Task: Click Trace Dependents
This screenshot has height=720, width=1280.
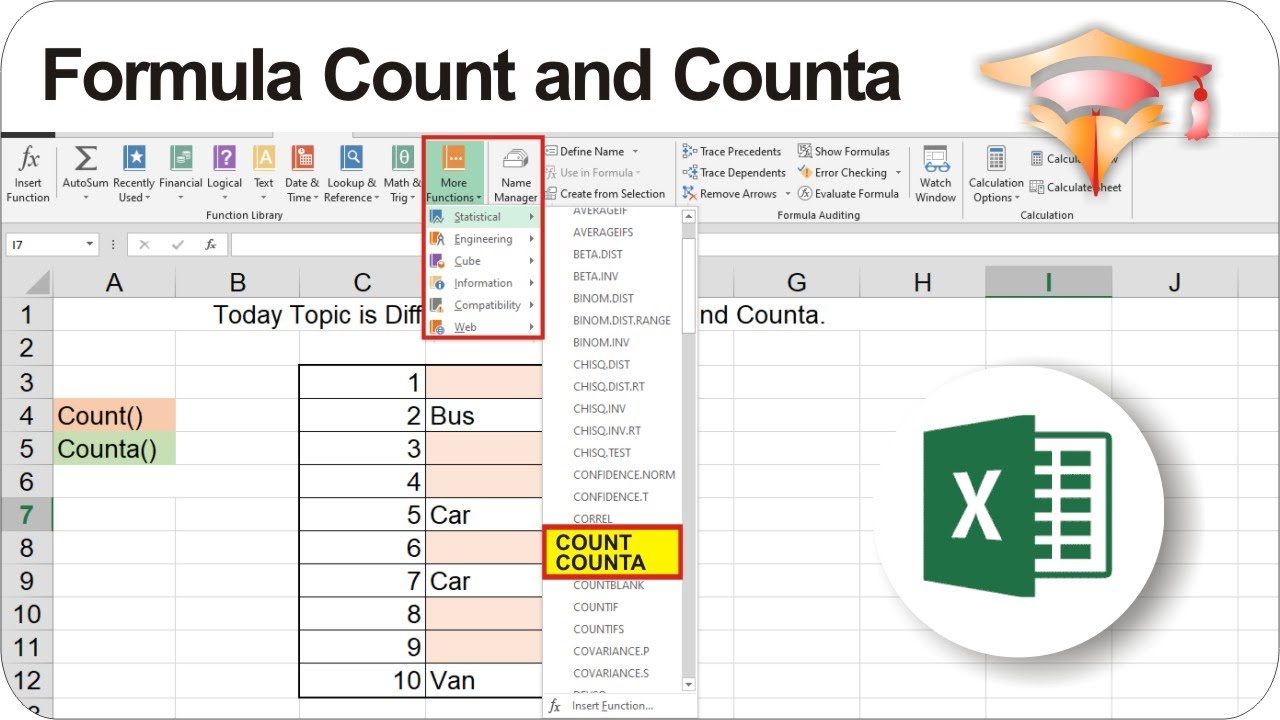Action: coord(734,172)
